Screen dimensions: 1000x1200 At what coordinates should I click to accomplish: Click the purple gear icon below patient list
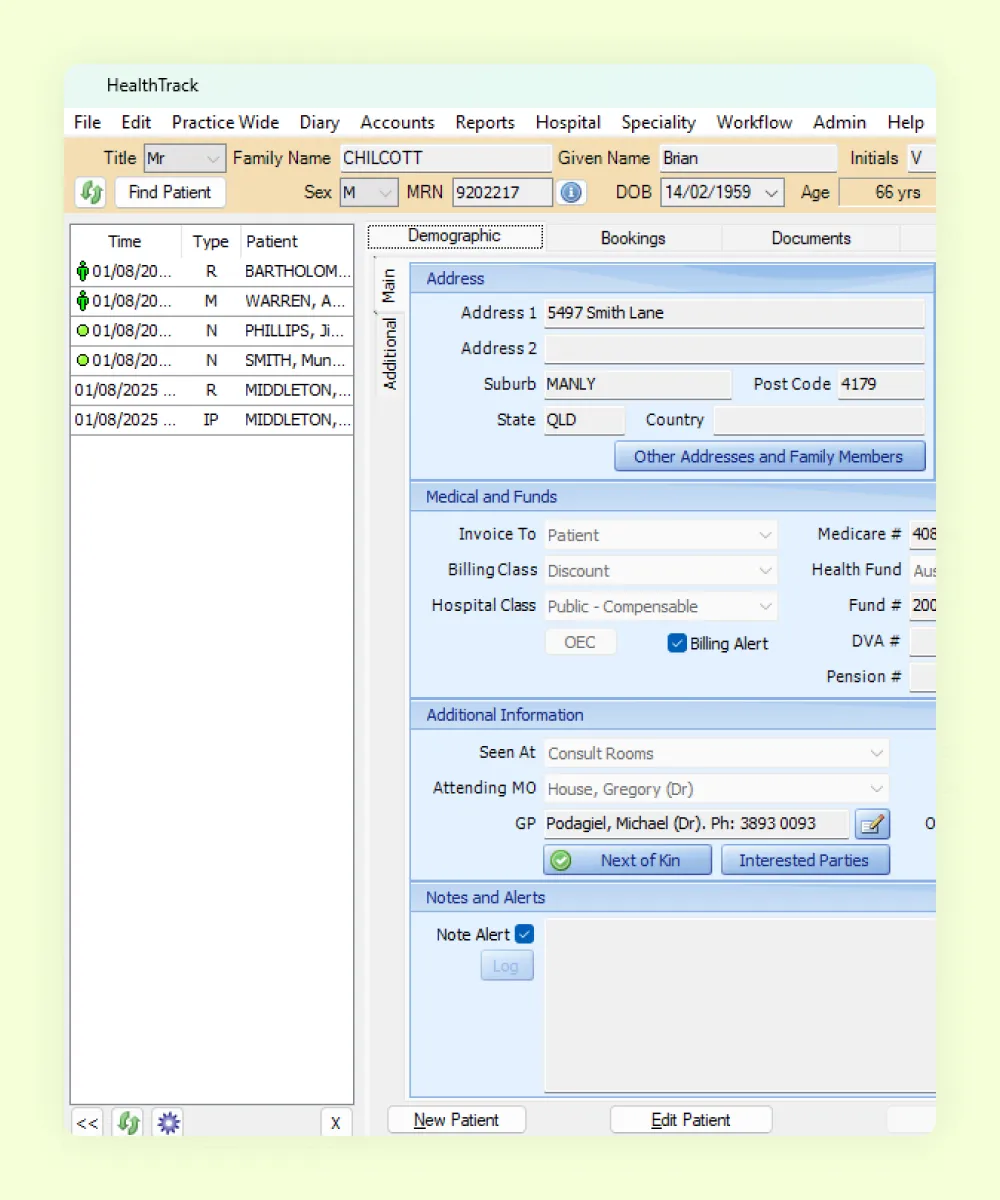(168, 1123)
